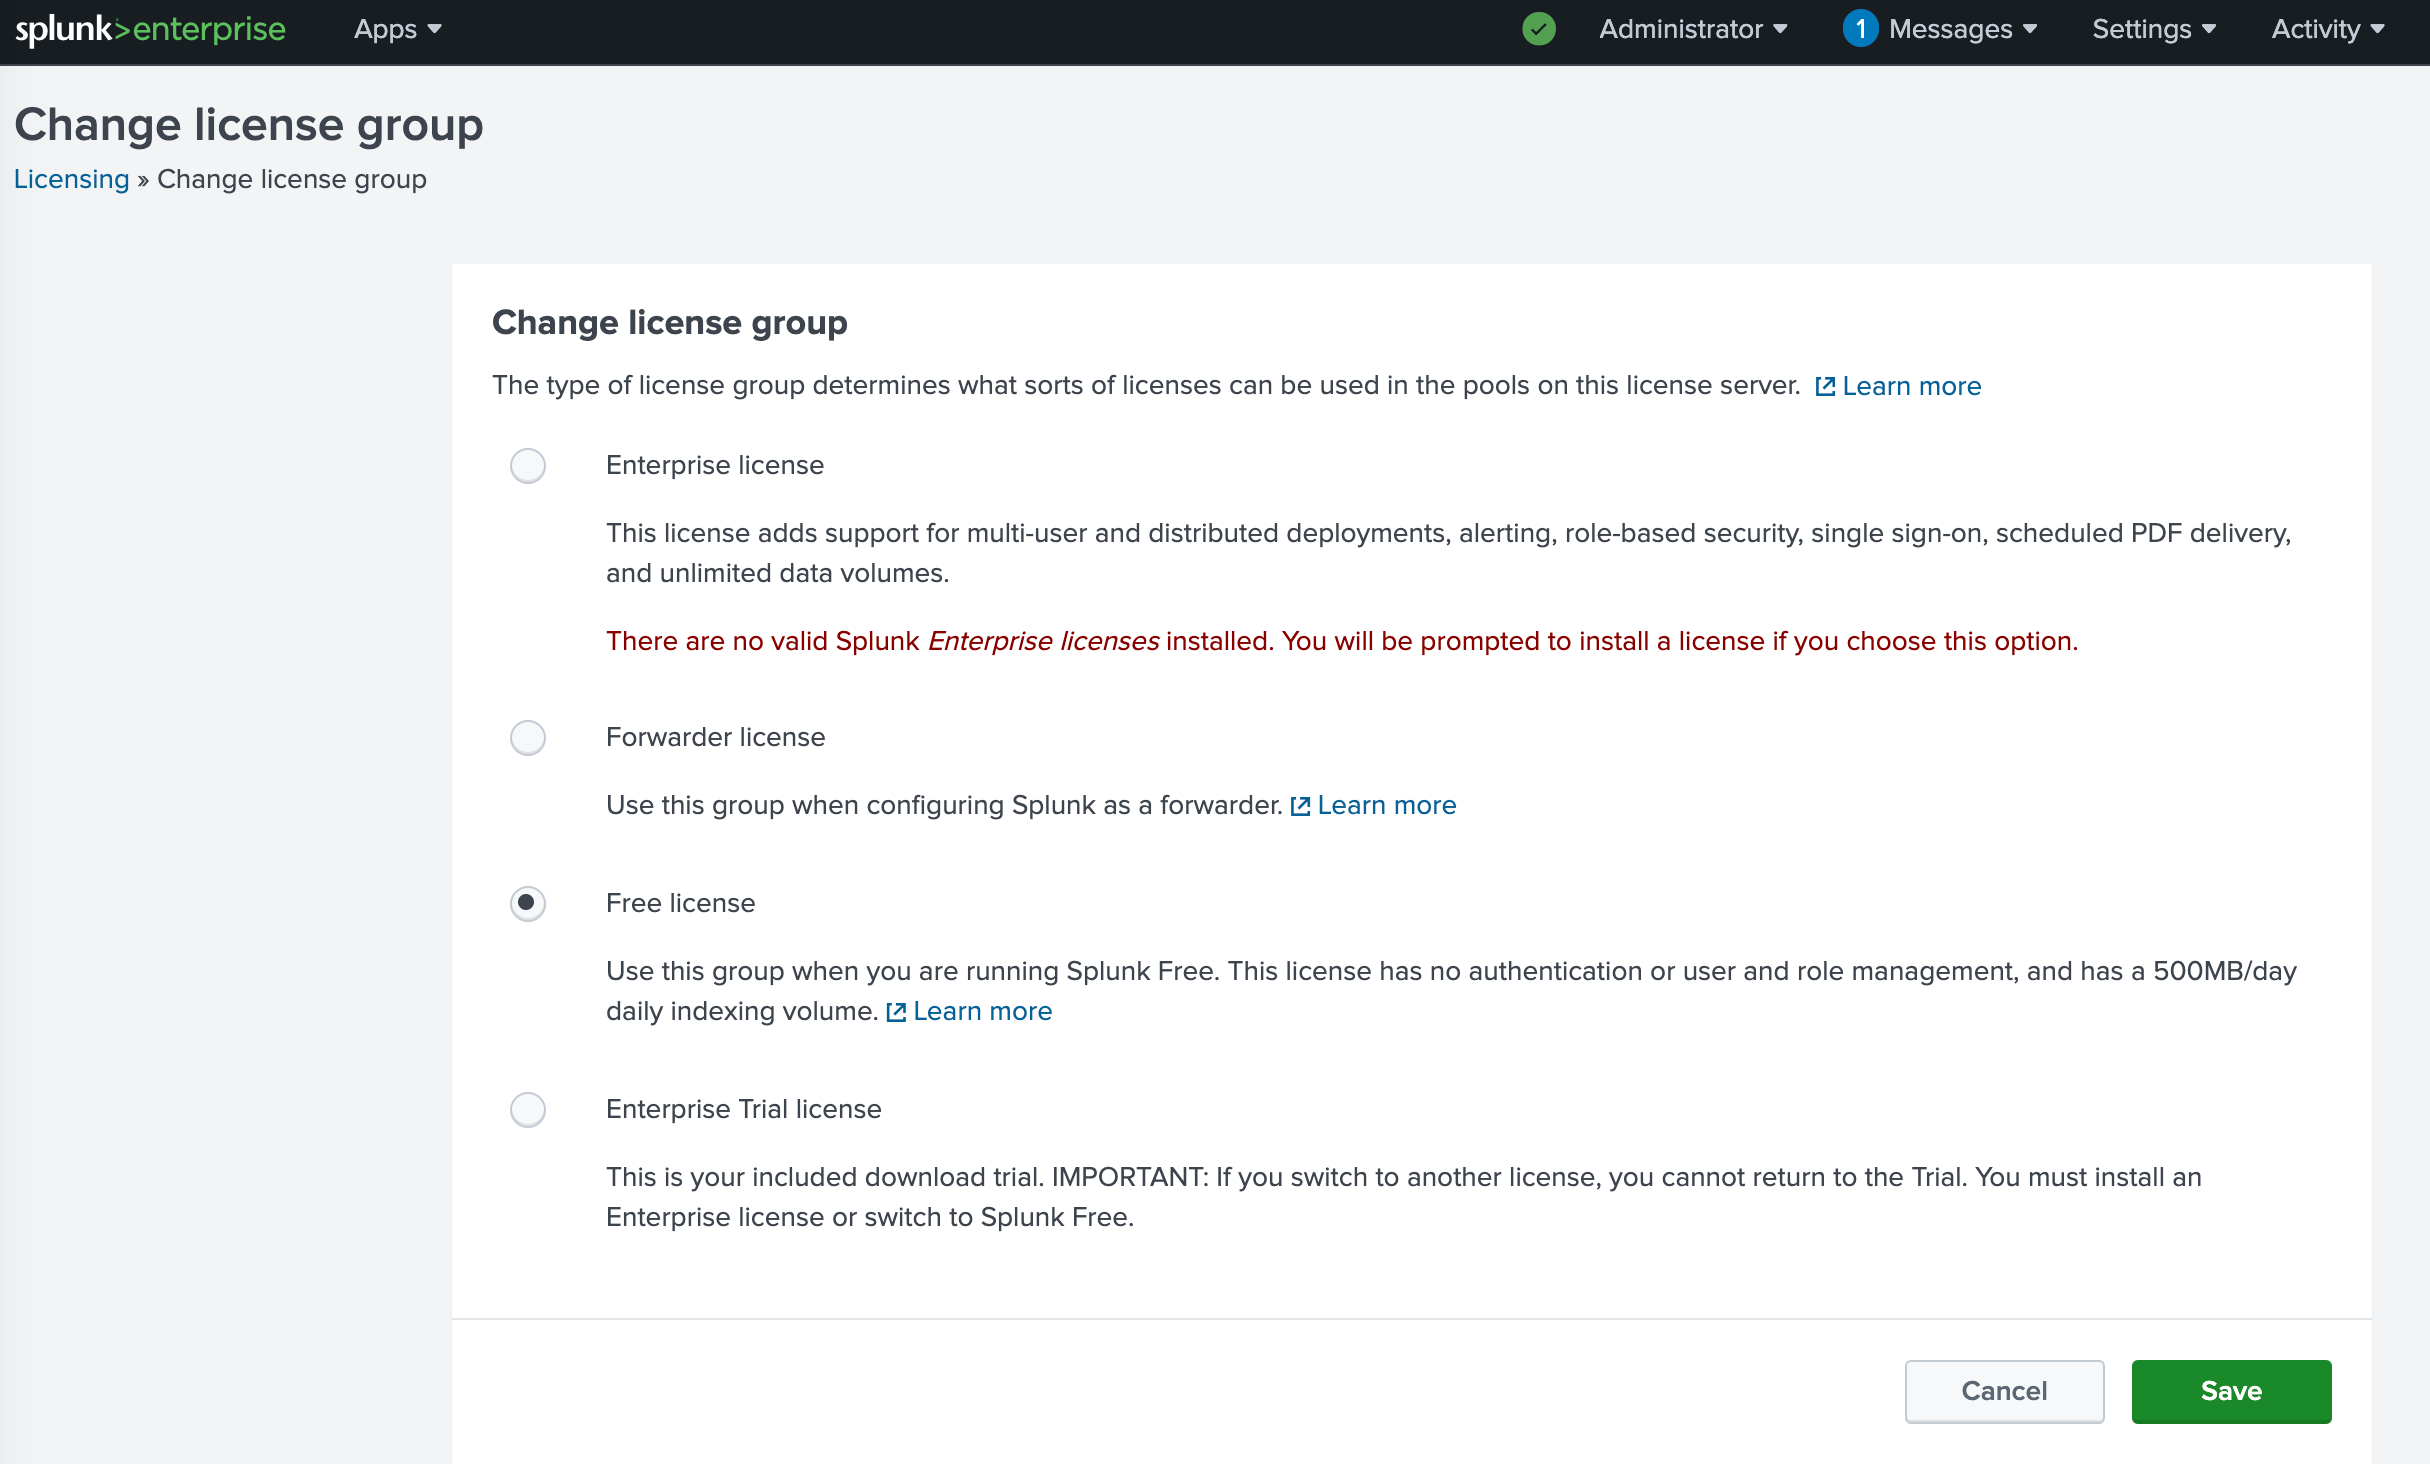Click the 'Enterprise Trial license' label text
2430x1464 pixels.
click(x=744, y=1109)
